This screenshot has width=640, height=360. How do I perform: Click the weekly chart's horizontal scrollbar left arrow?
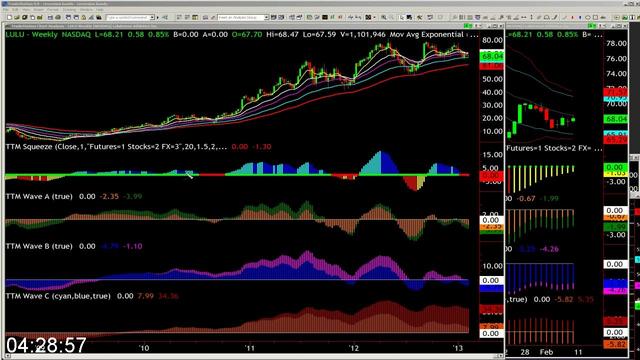[7, 356]
